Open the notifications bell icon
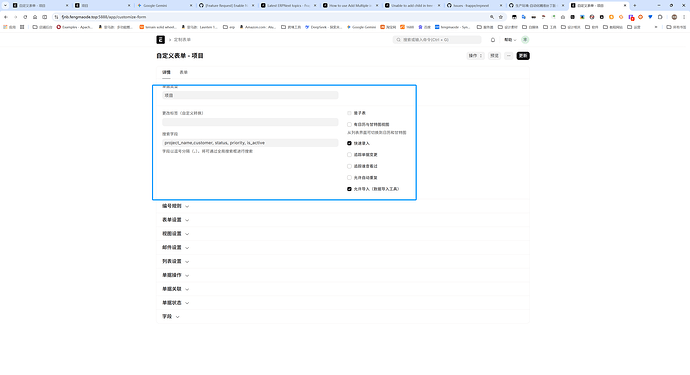 (x=493, y=40)
